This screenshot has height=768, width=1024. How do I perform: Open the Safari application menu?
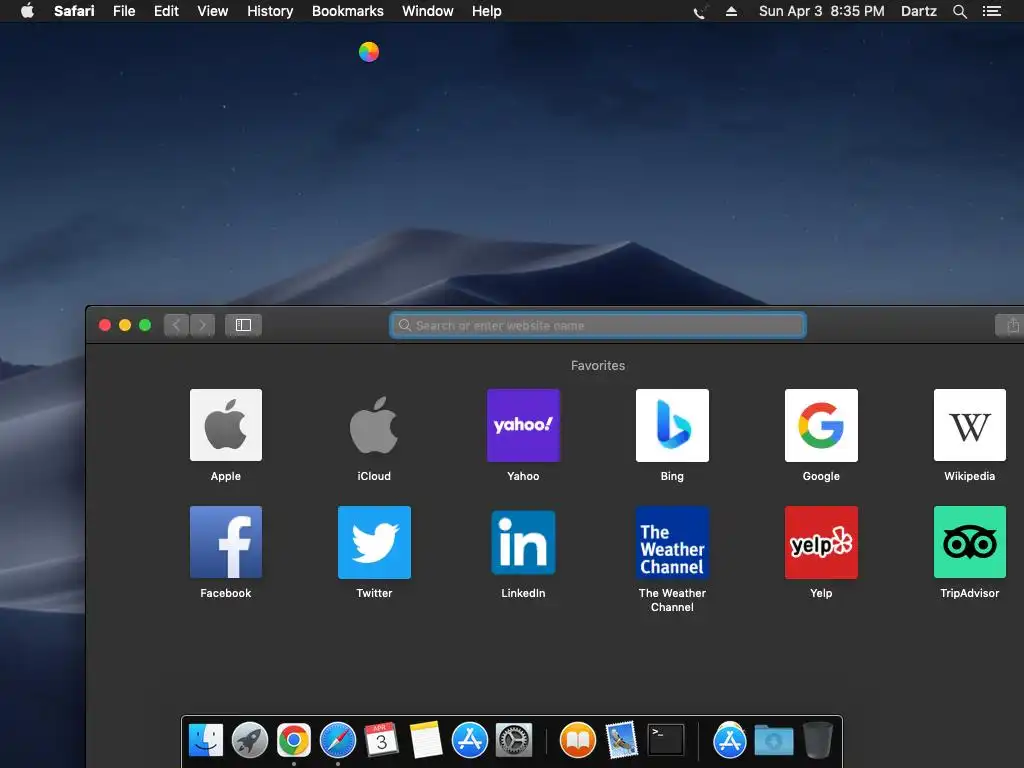coord(74,11)
